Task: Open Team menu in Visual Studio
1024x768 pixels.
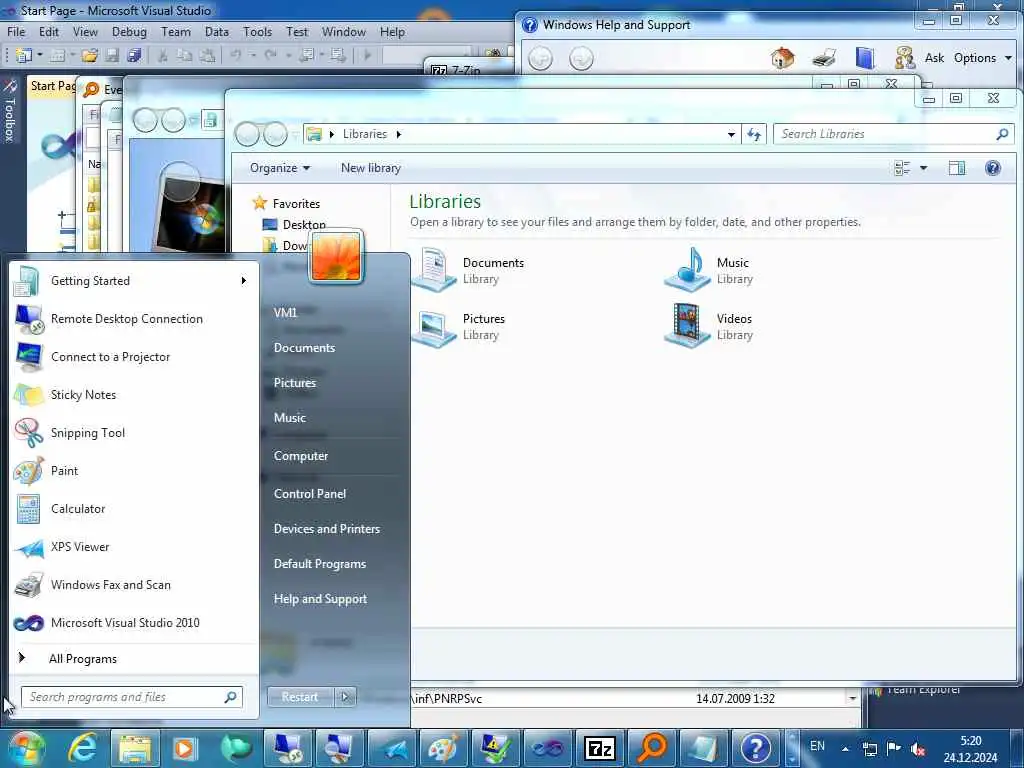Action: click(x=176, y=32)
